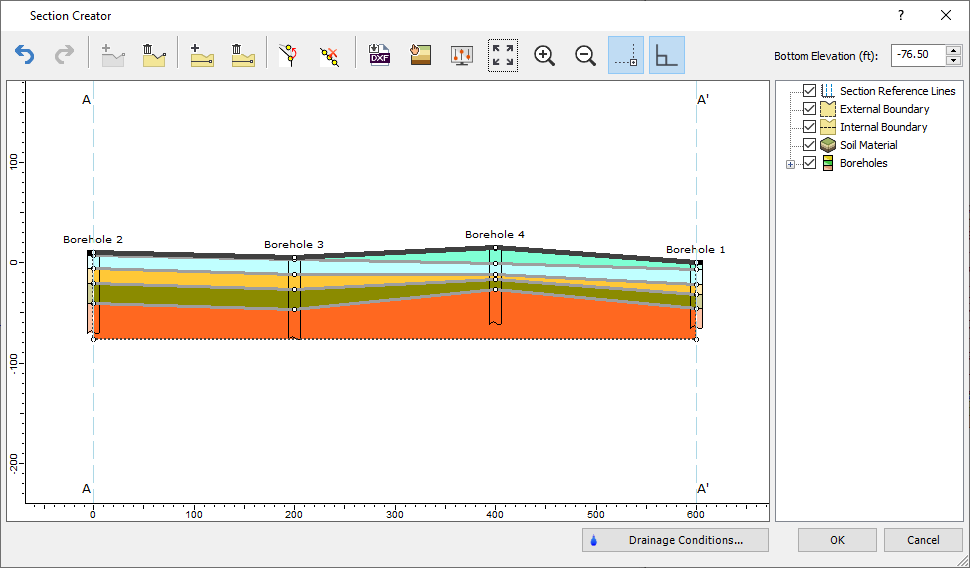Toggle the External Boundary checkbox
The height and width of the screenshot is (568, 970).
(810, 109)
